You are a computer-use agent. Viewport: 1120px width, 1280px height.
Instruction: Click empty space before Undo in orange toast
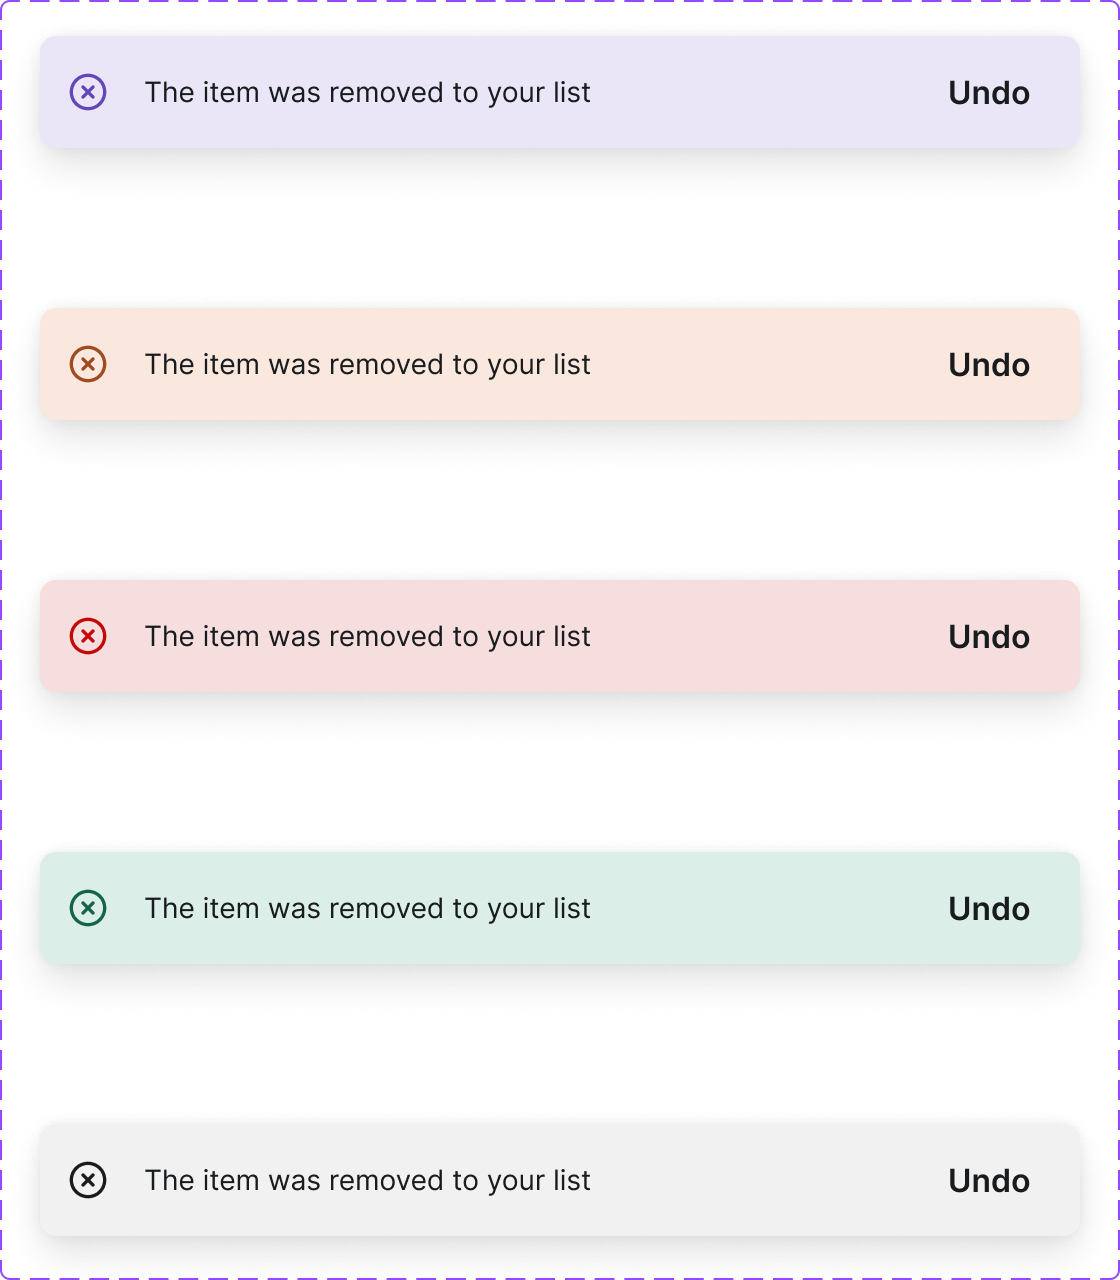click(x=770, y=365)
